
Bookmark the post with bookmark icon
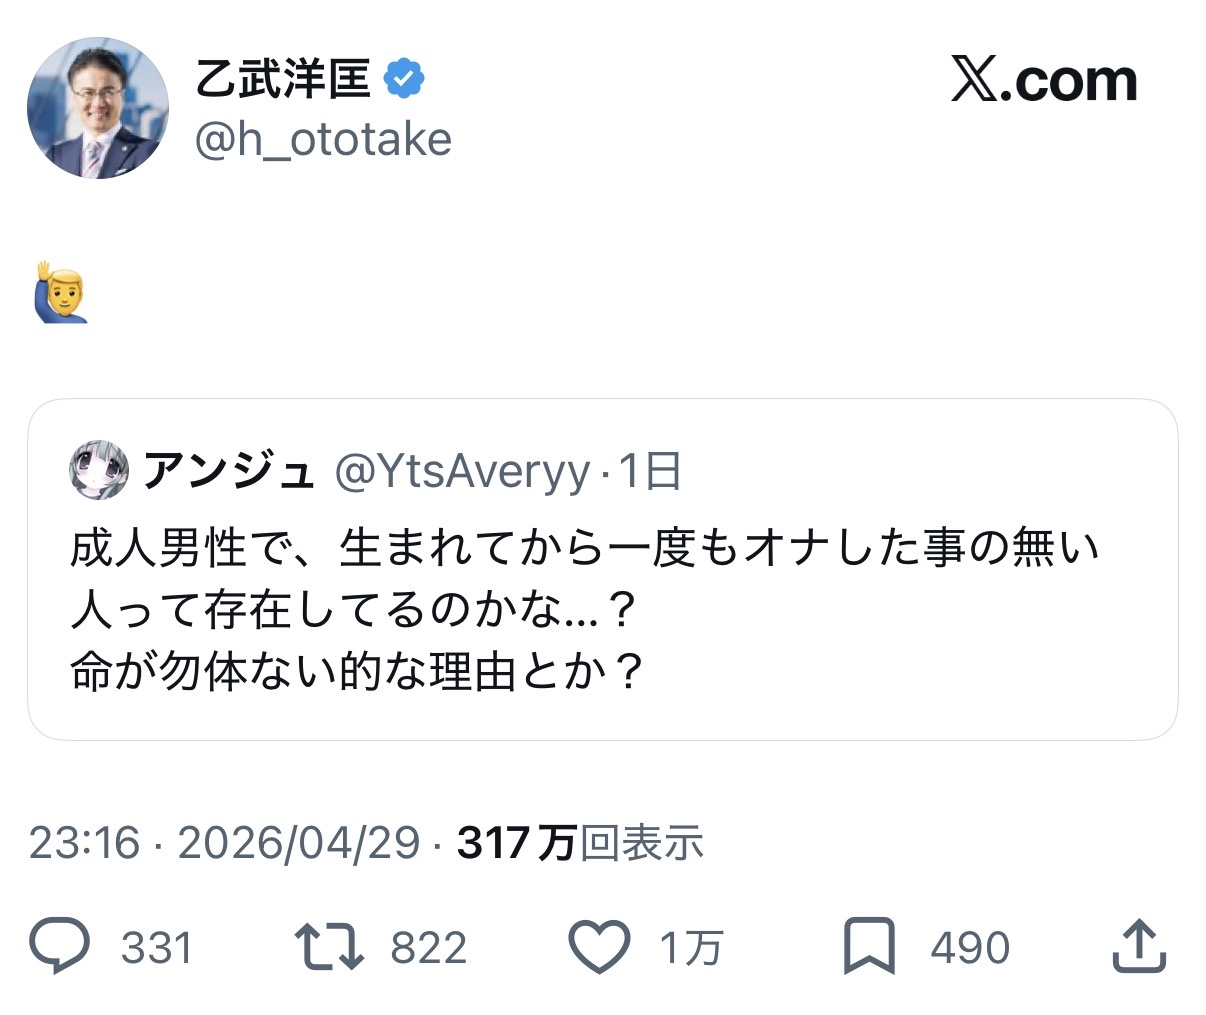[x=869, y=947]
